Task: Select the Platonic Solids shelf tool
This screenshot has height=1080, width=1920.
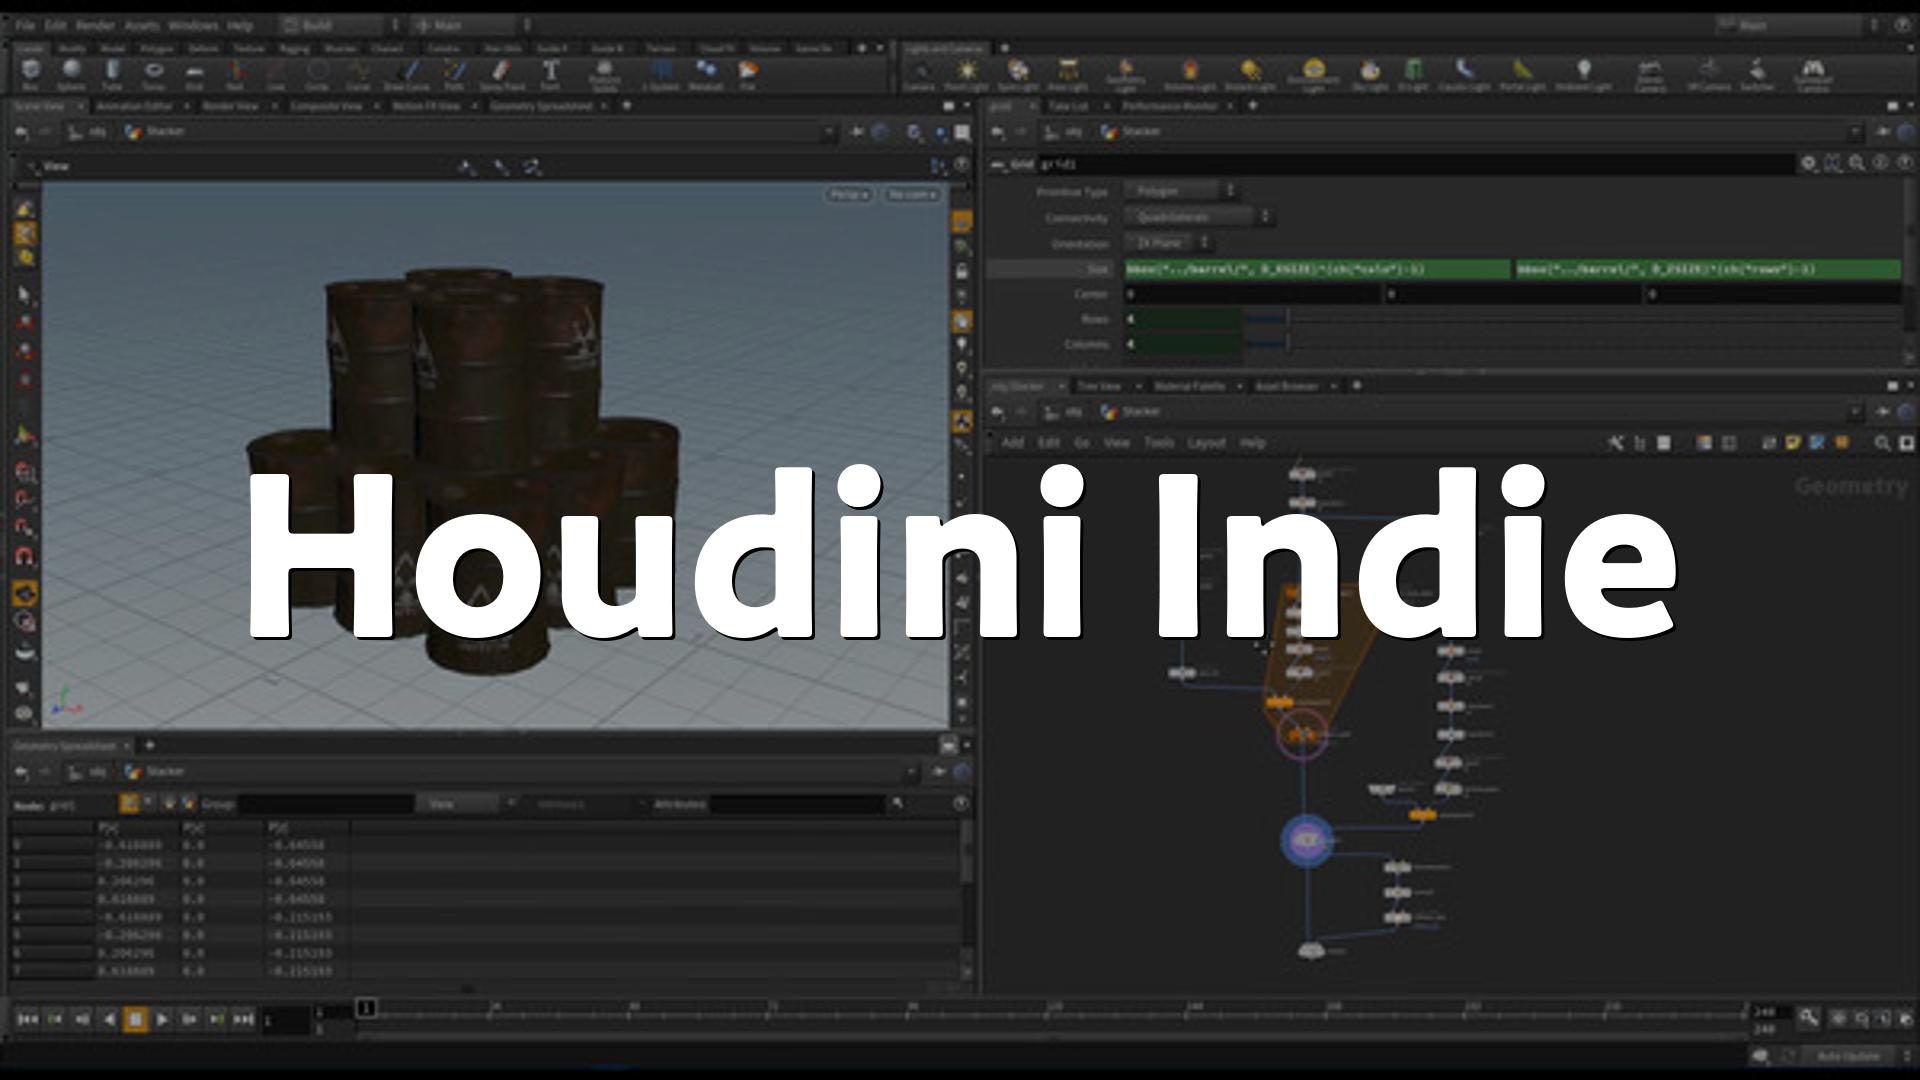Action: click(x=604, y=76)
